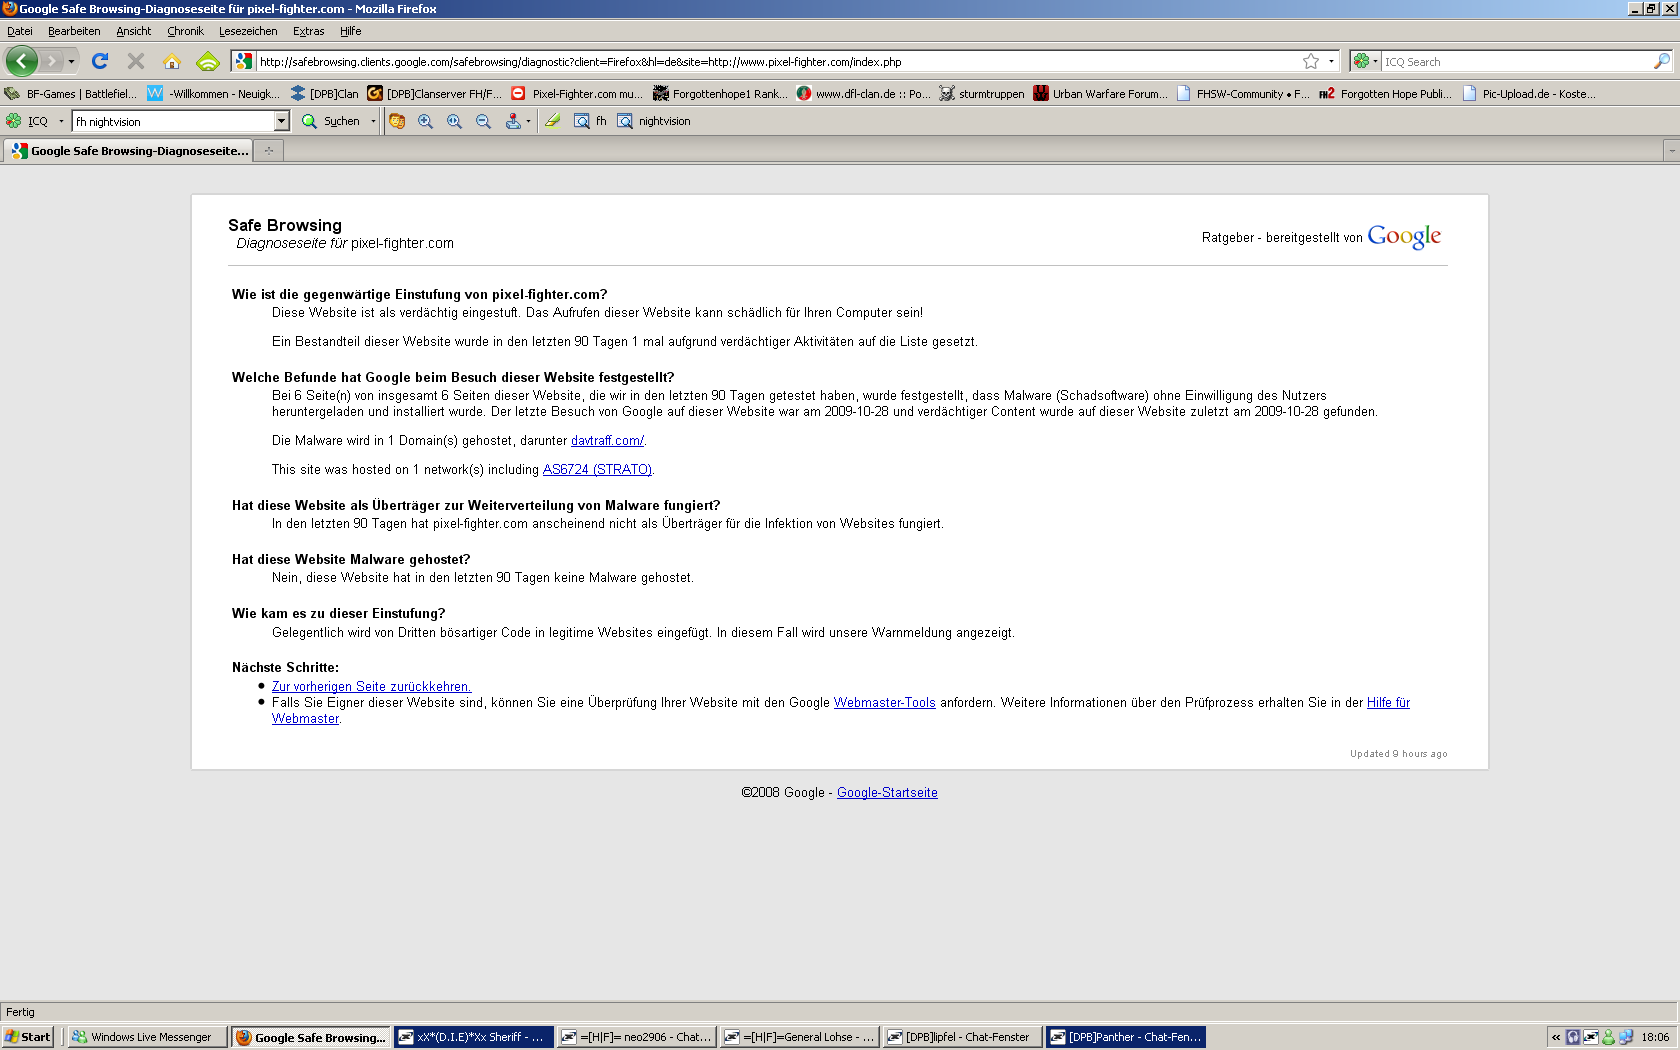Viewport: 1680px width, 1050px height.
Task: Switch to Windows Live Messenger taskbar item
Action: pyautogui.click(x=147, y=1037)
